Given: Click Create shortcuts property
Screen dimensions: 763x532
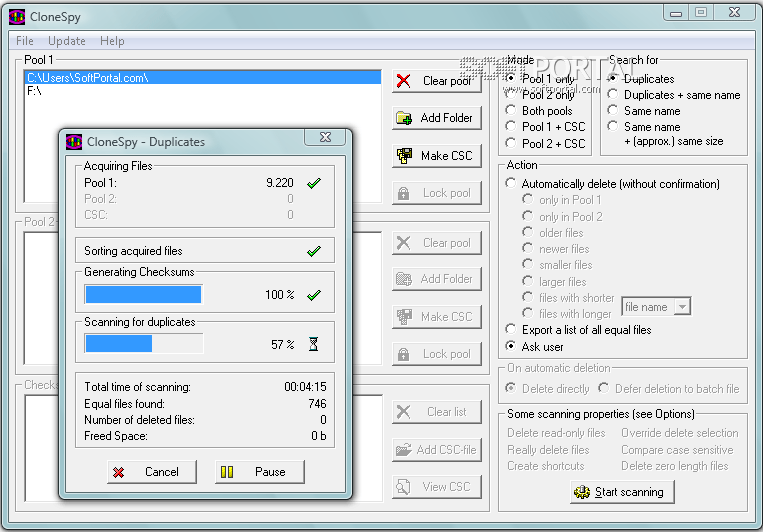Looking at the screenshot, I should click(545, 466).
